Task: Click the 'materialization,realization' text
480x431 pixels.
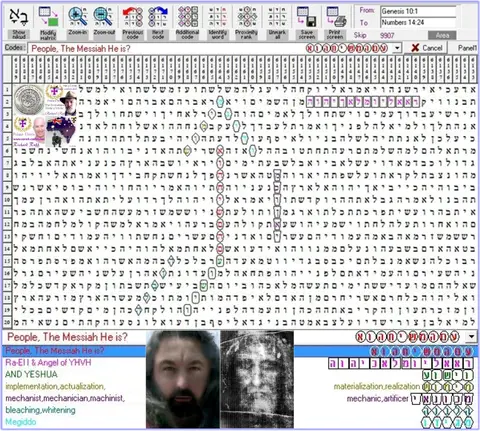Action: [x=377, y=386]
